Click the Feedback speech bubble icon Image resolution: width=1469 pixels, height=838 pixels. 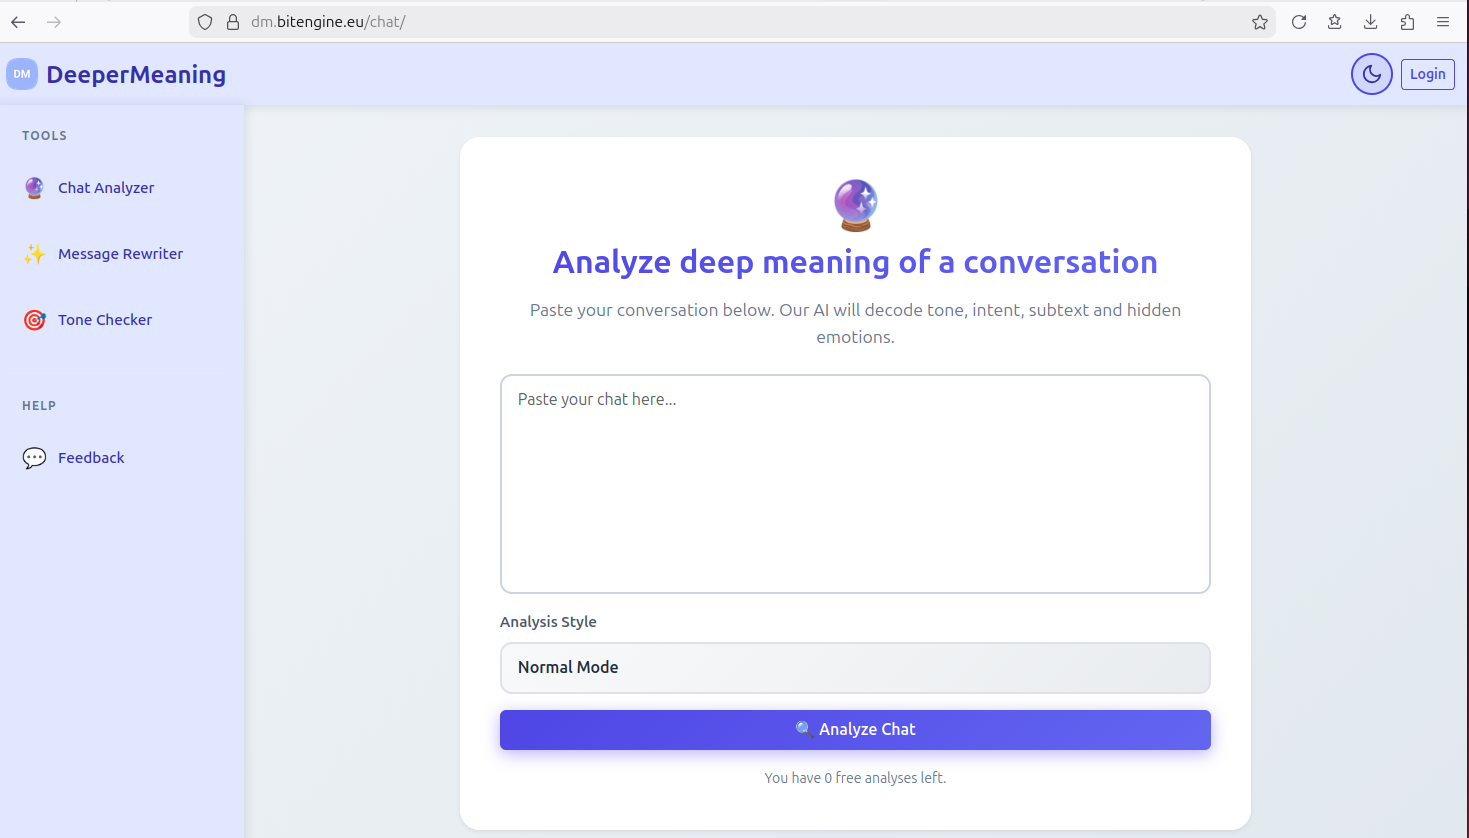(x=34, y=457)
